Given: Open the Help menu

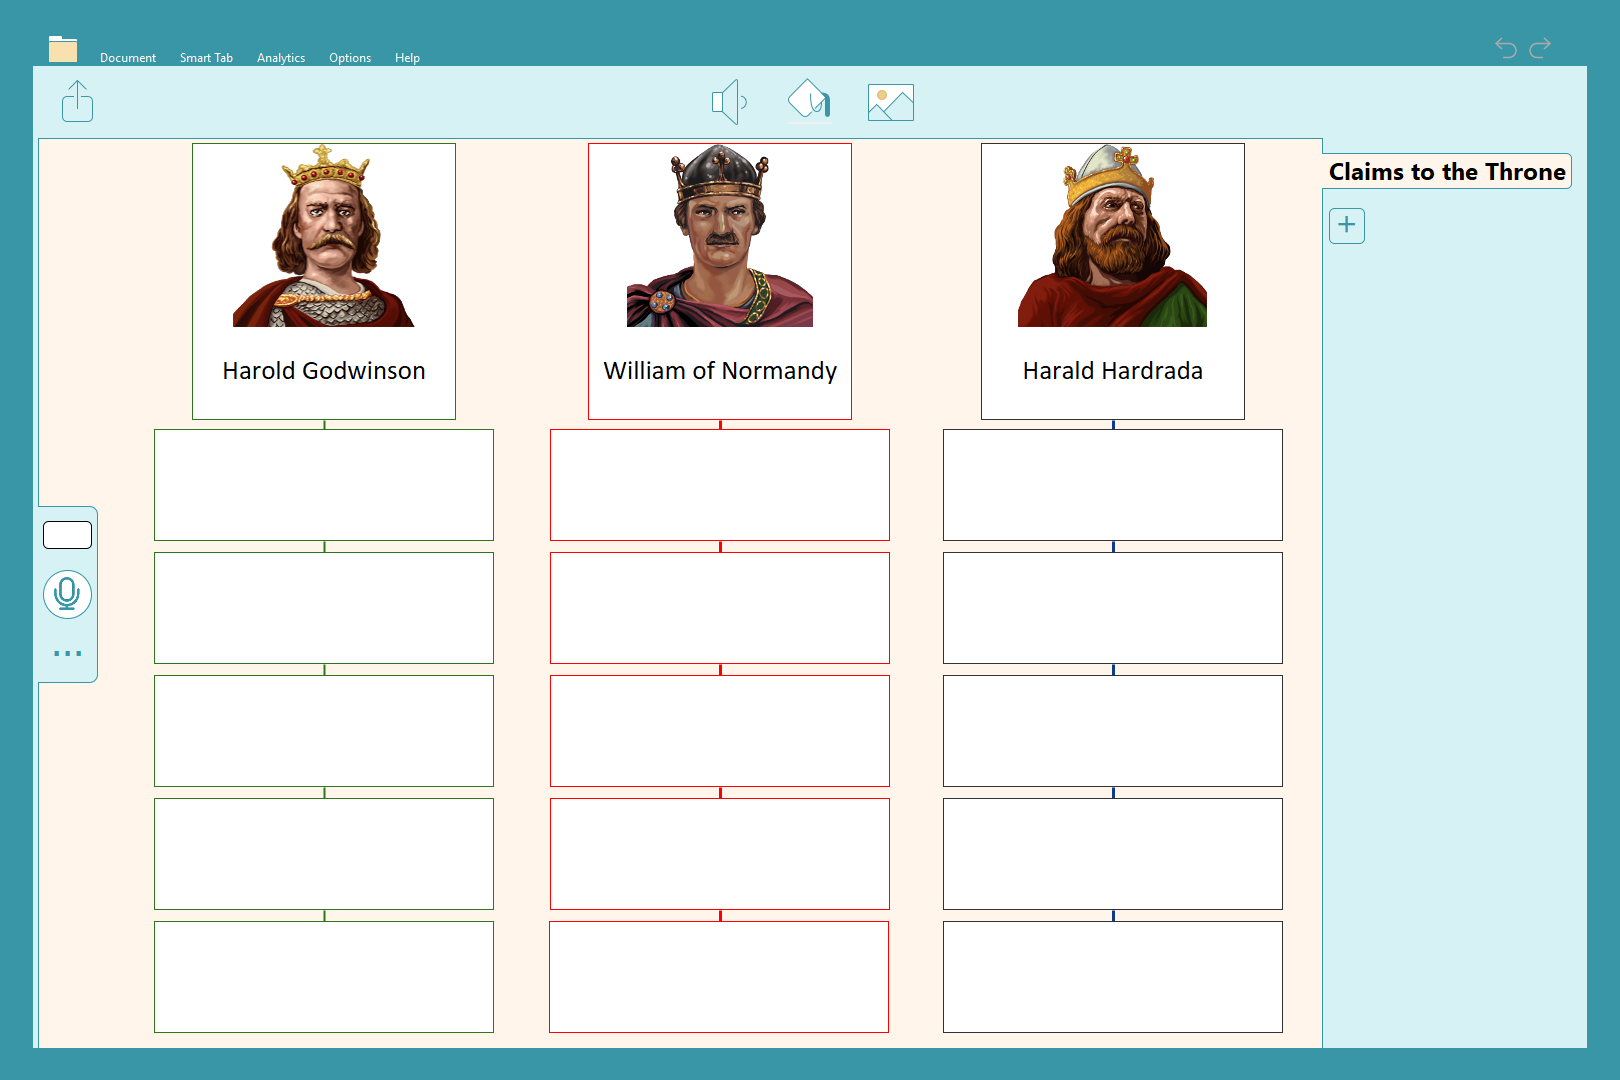Looking at the screenshot, I should coord(407,58).
